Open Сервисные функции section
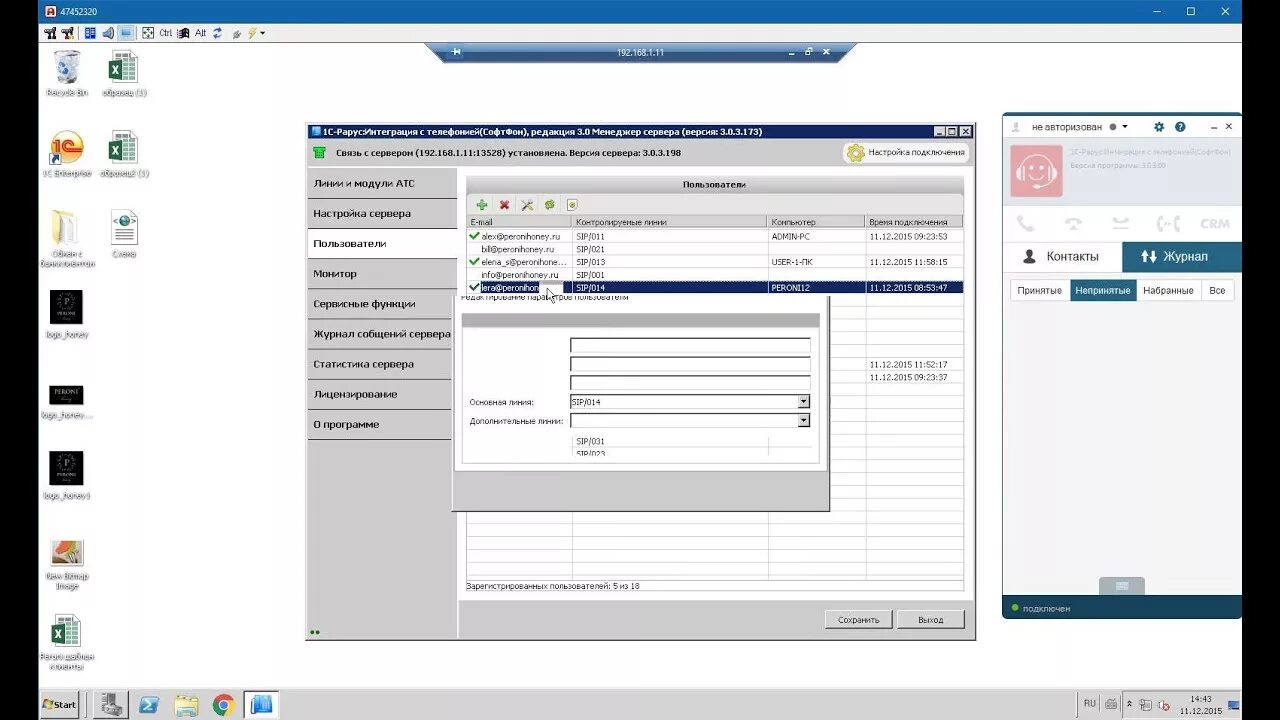The height and width of the screenshot is (720, 1280). [x=382, y=304]
